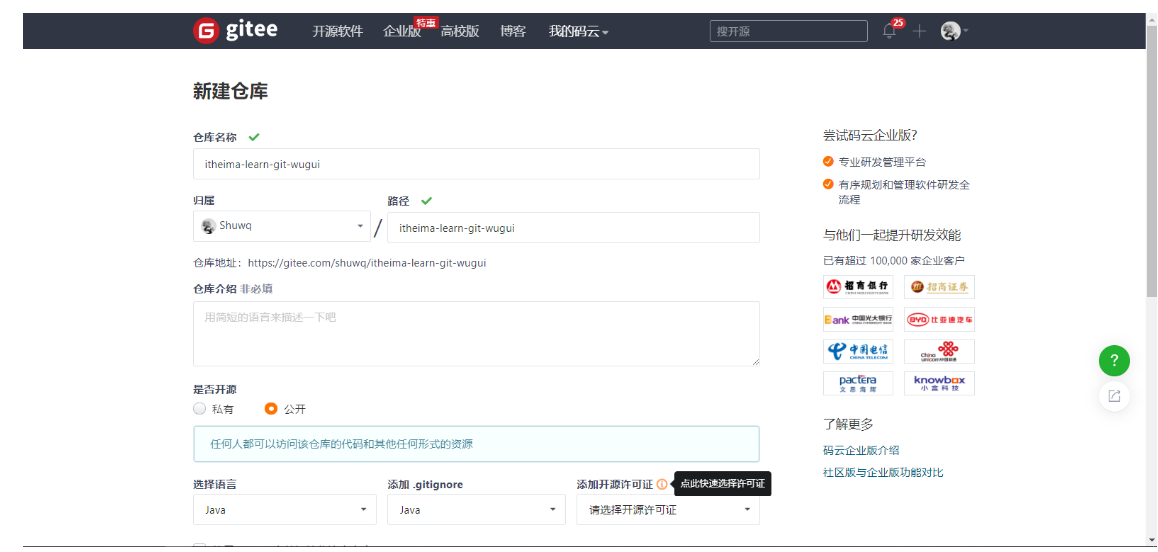The image size is (1158, 552).
Task: Click the 尝试码云企业版? heading
Action: (870, 135)
